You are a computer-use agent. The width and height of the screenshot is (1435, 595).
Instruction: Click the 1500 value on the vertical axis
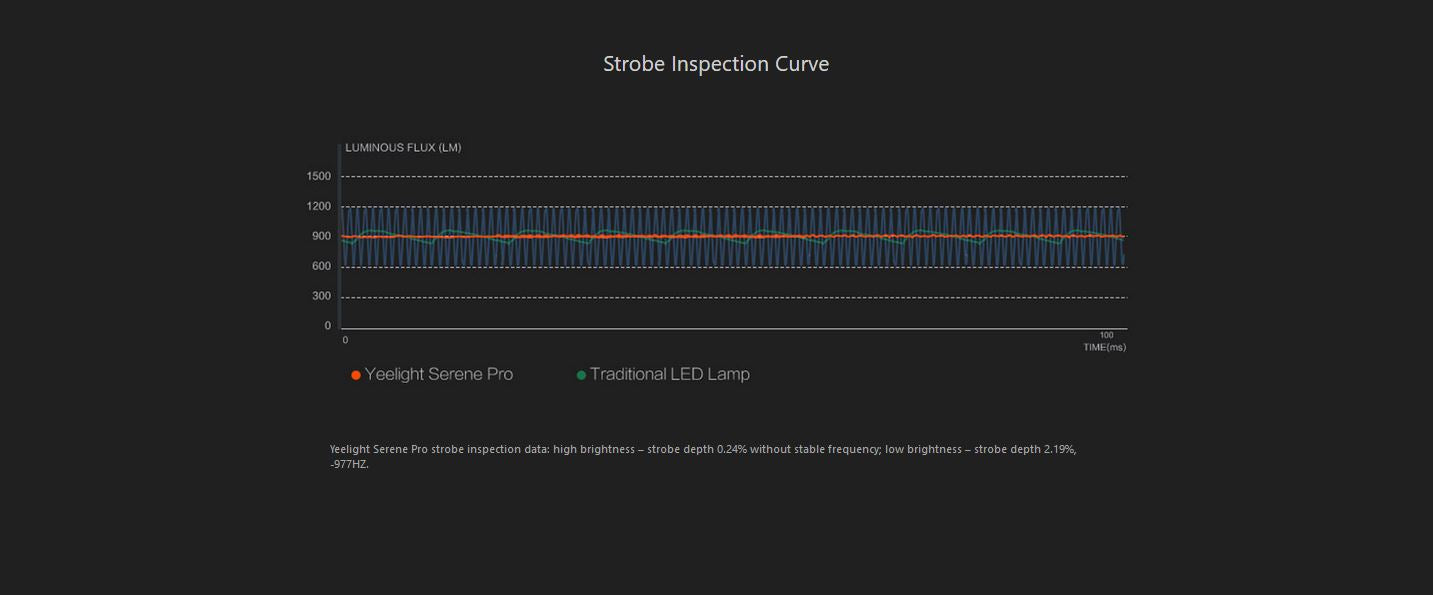click(x=319, y=176)
